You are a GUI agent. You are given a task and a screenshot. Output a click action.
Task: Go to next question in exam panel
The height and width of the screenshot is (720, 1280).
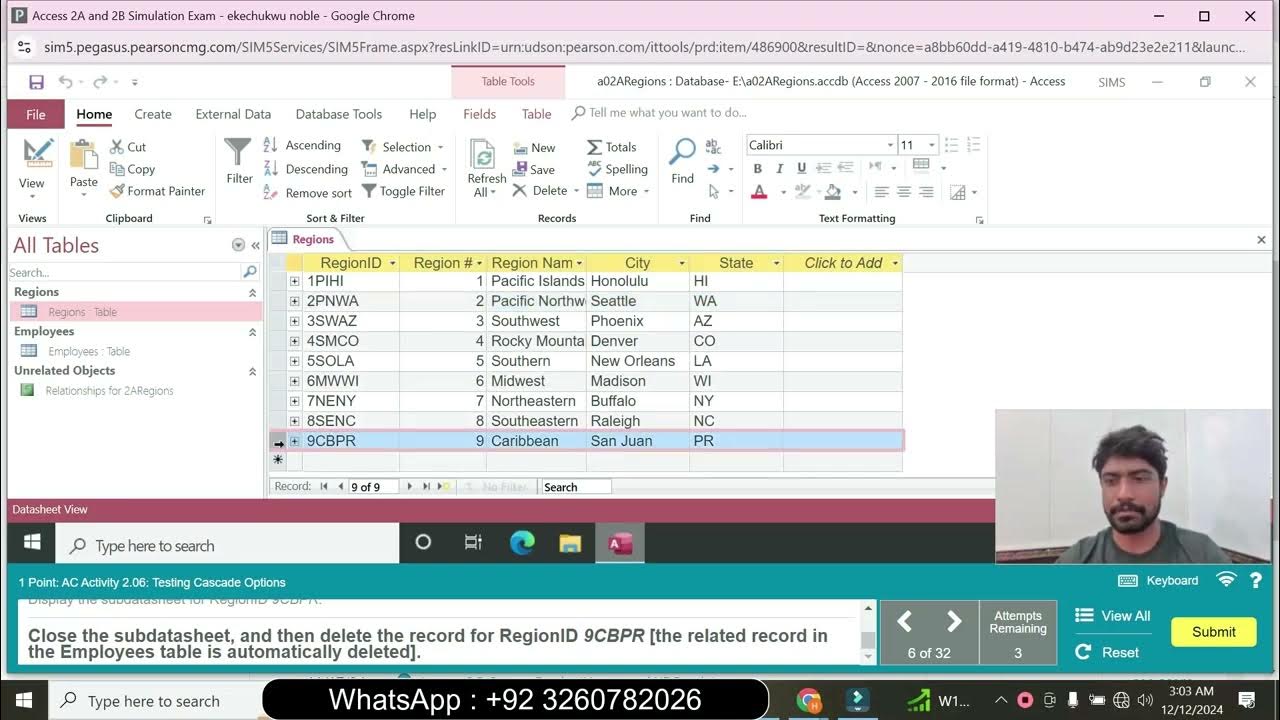click(x=954, y=622)
